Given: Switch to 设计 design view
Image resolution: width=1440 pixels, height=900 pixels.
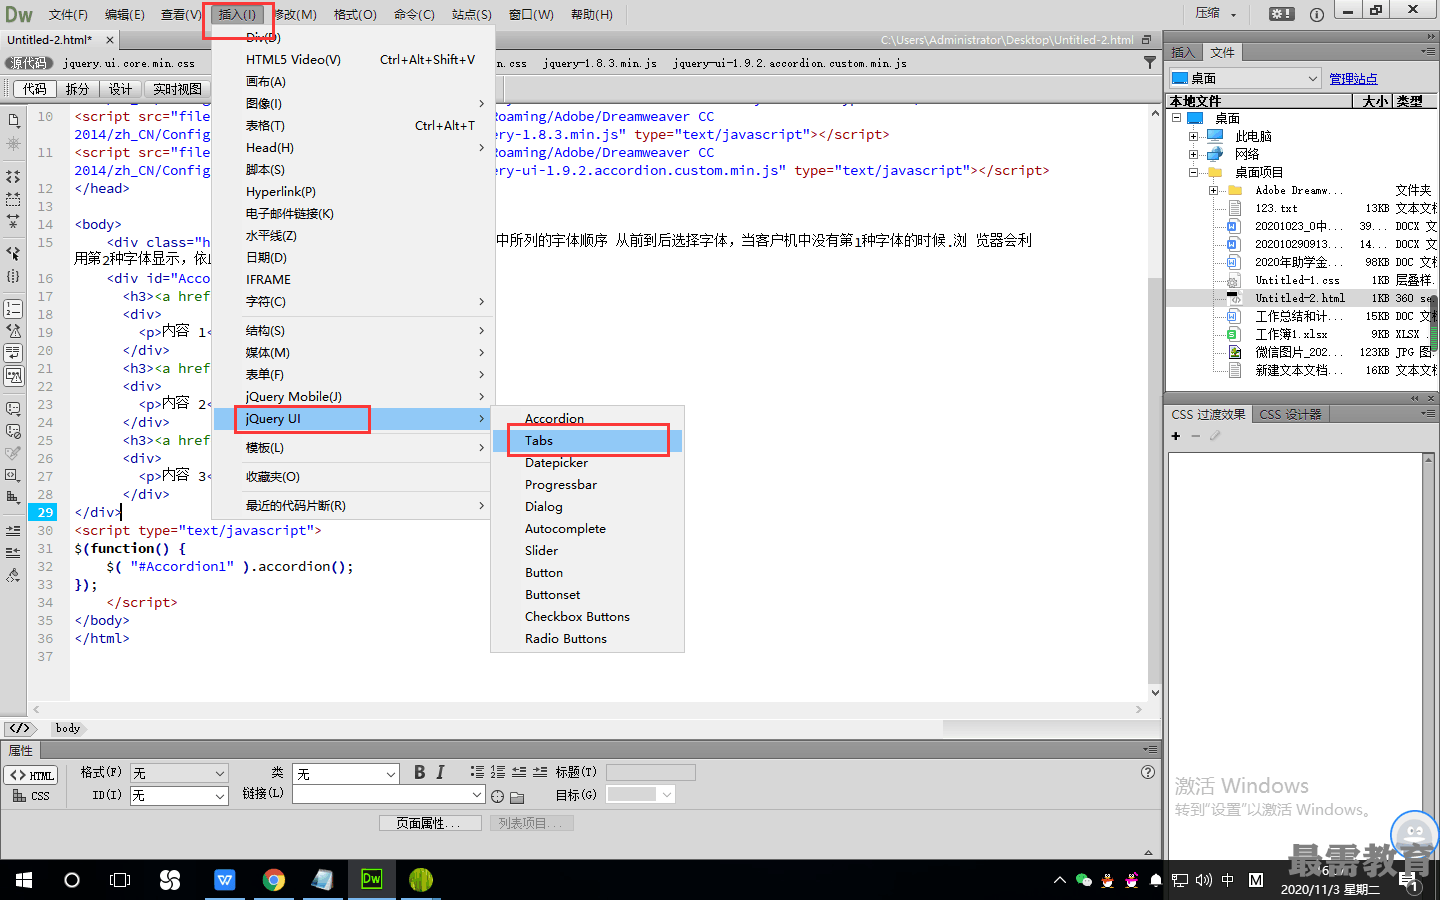Looking at the screenshot, I should [120, 89].
